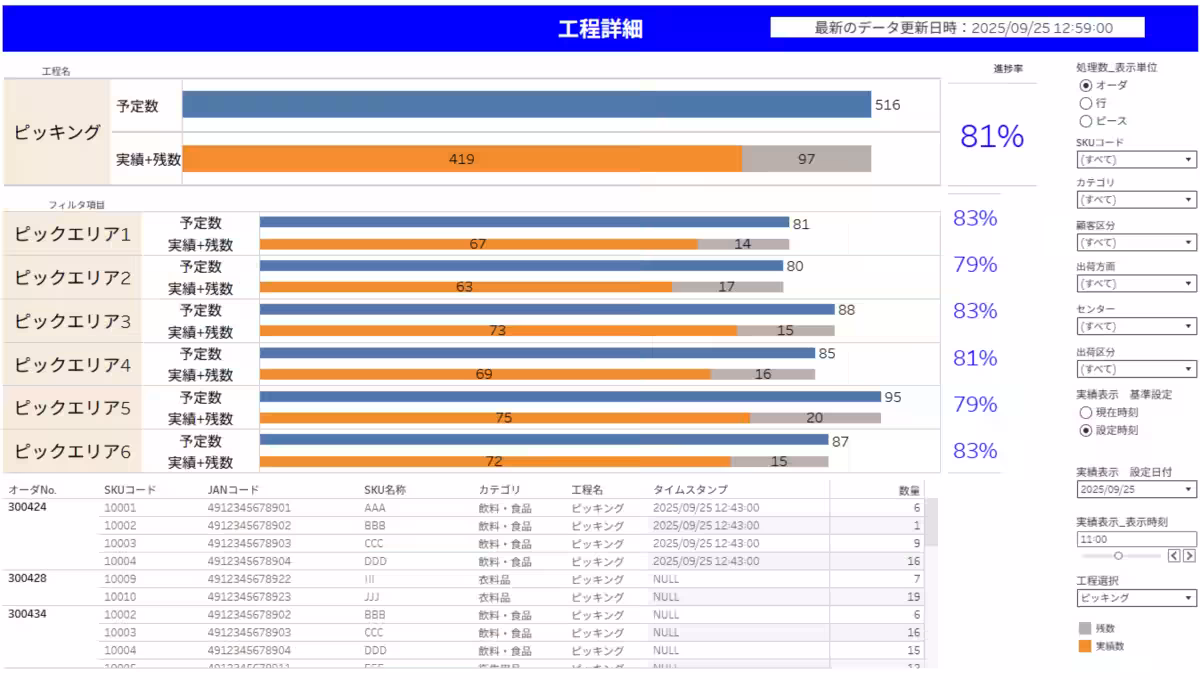Expand the カテゴリ filter dropdown

pos(1136,200)
